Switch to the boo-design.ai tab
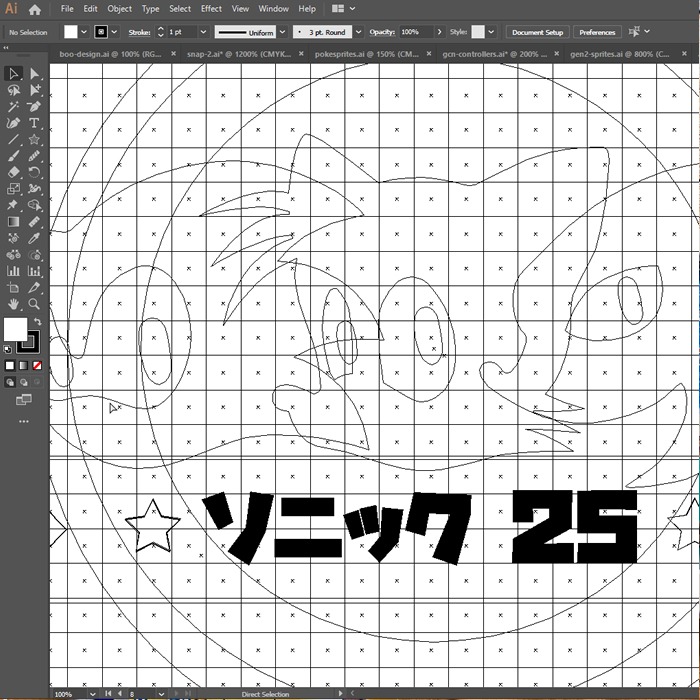Screen dimensions: 700x700 110,54
